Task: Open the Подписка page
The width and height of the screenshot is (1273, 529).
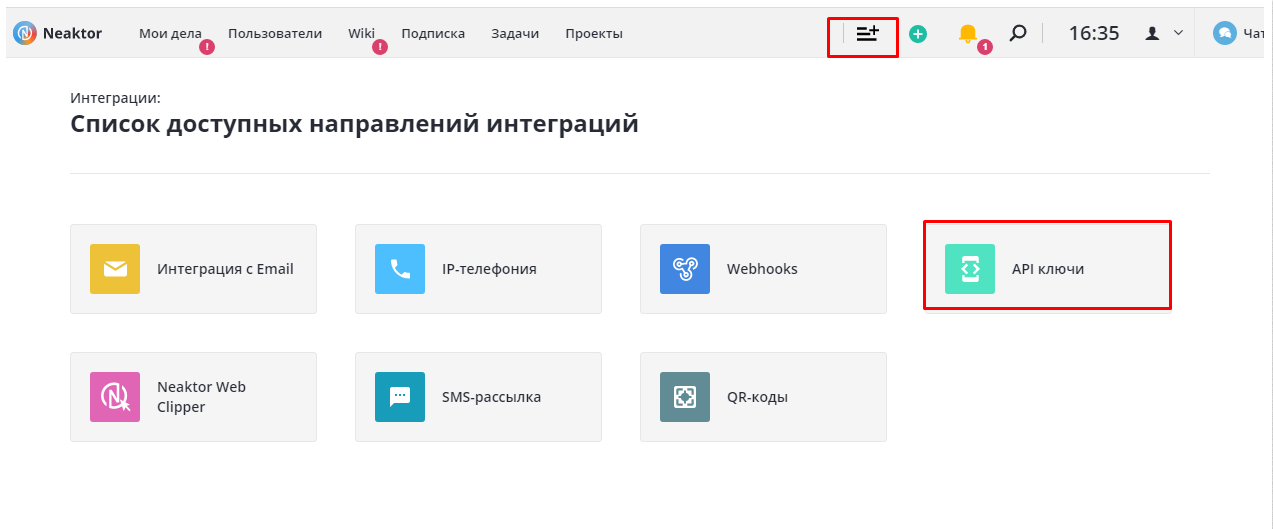Action: click(x=433, y=33)
